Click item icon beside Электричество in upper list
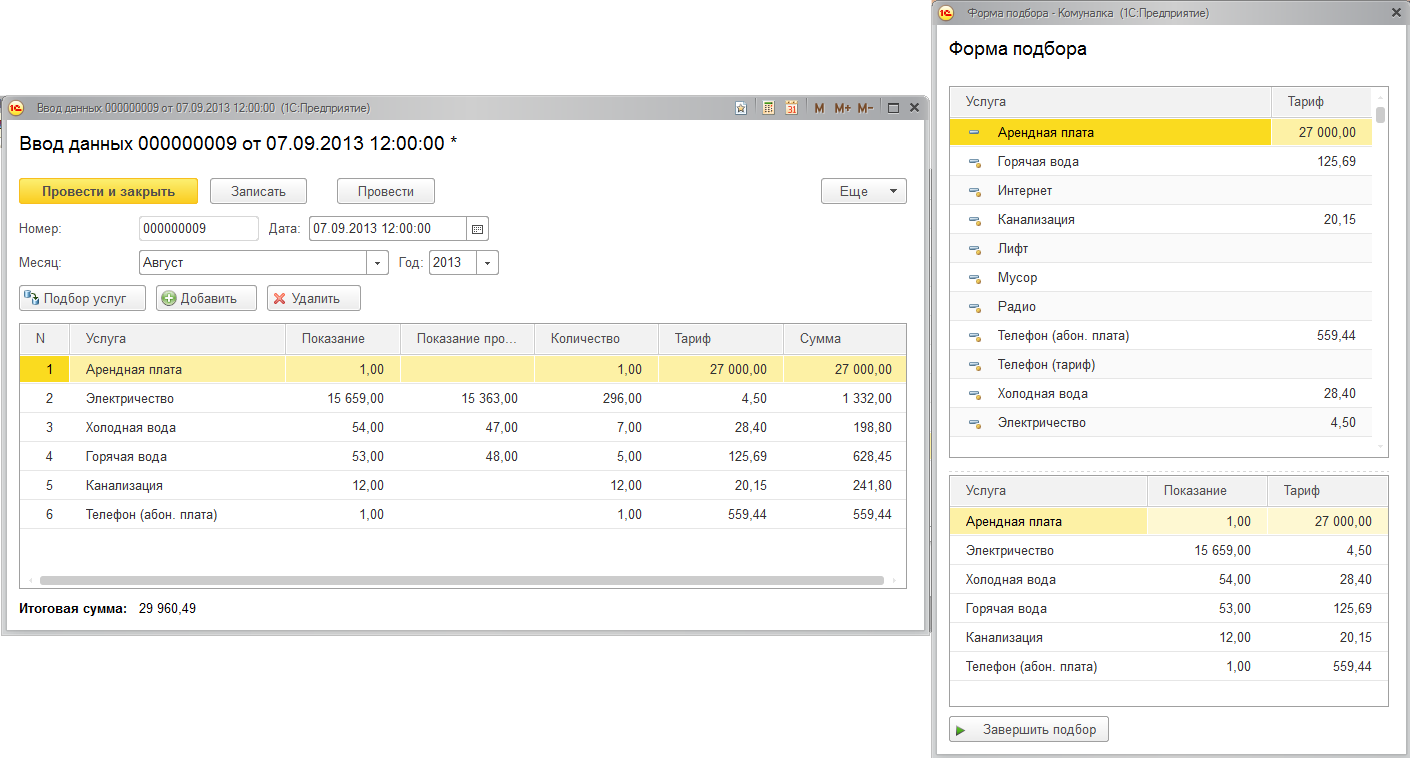 tap(975, 423)
